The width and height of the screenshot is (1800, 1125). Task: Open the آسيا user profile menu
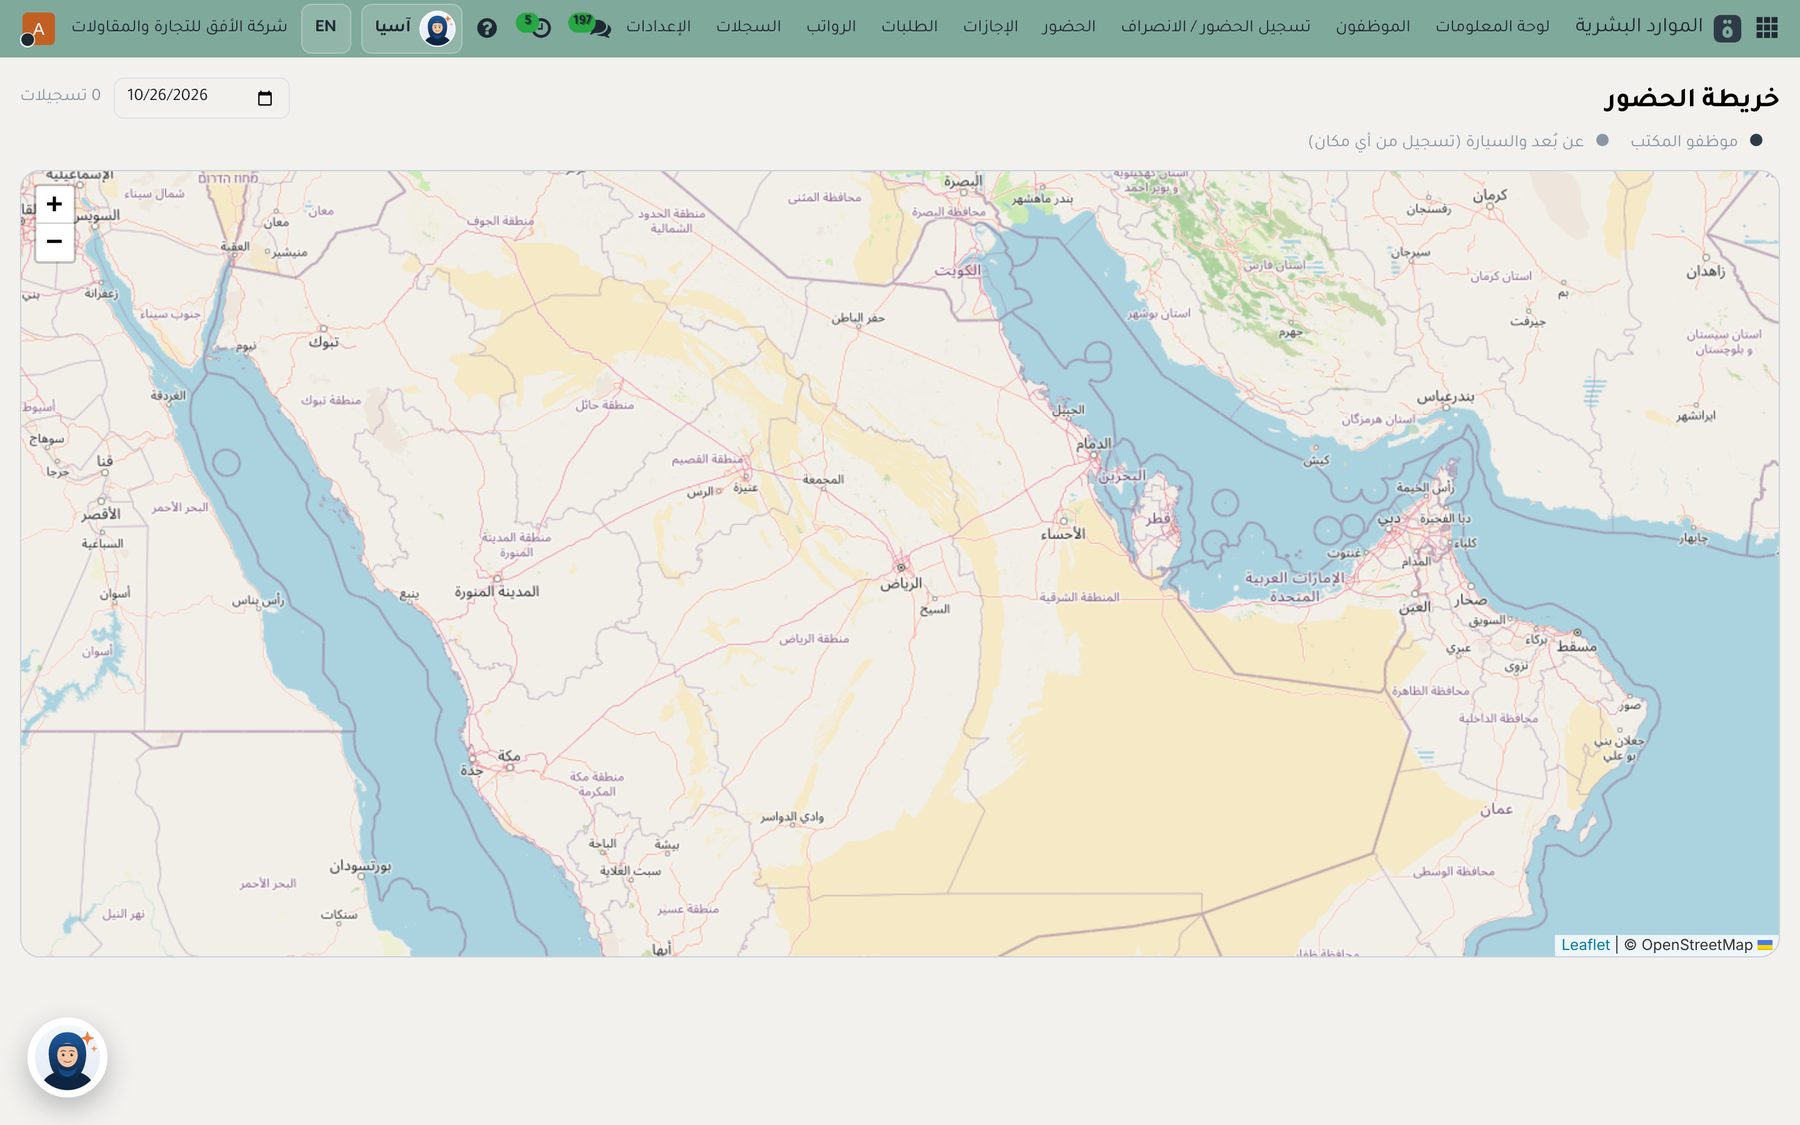(411, 28)
